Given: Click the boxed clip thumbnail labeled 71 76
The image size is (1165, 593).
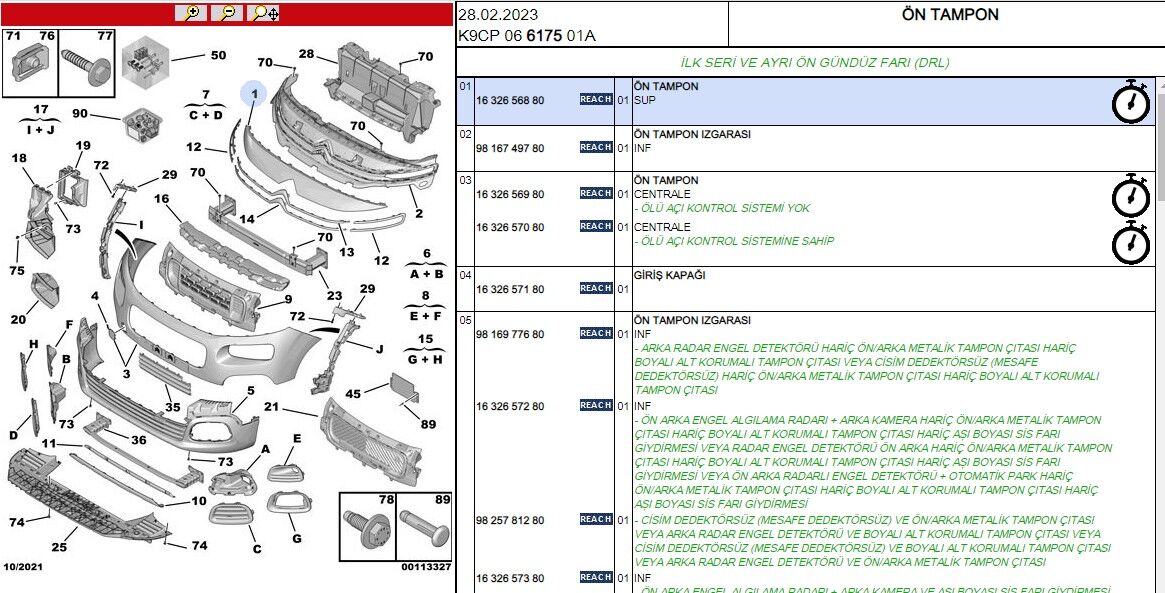Looking at the screenshot, I should (x=30, y=62).
